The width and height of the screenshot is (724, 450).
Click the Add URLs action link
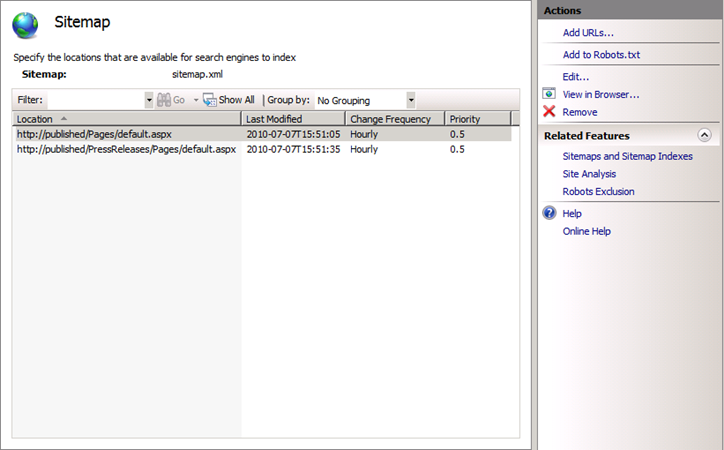pos(588,33)
